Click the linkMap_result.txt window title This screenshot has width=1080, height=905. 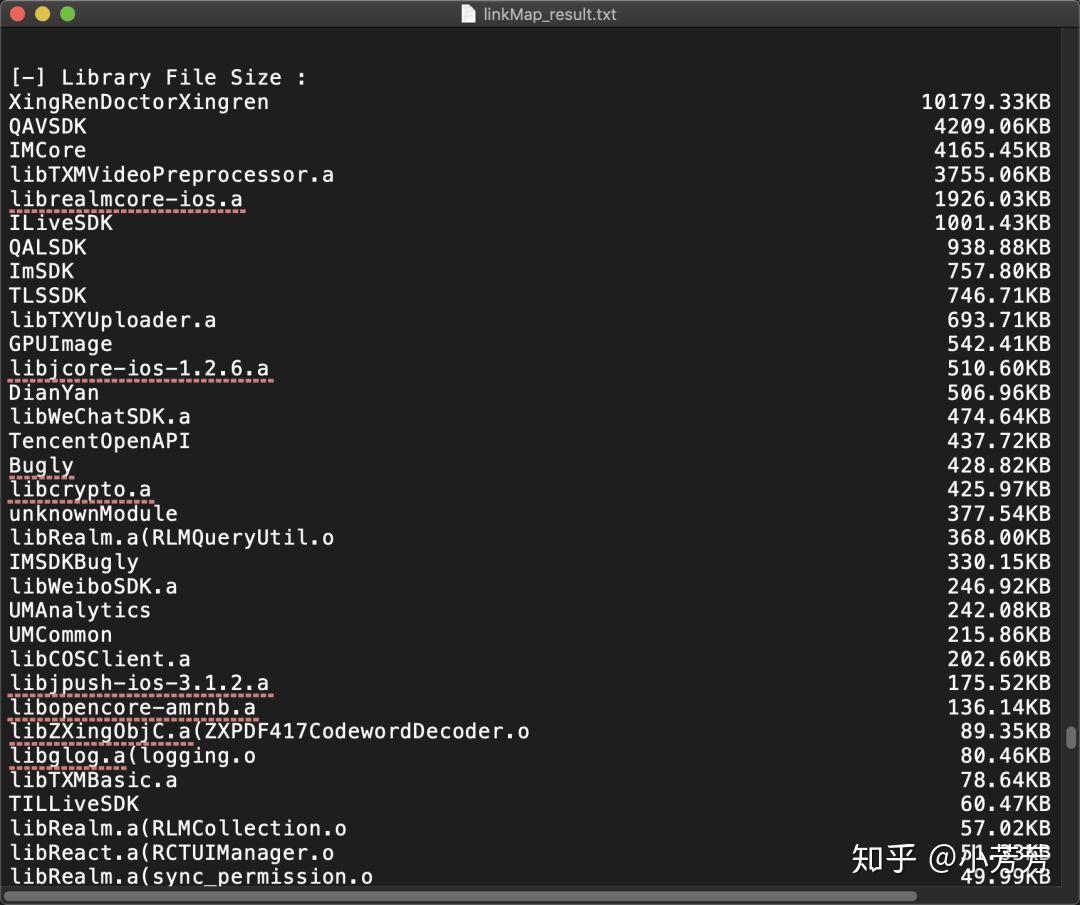550,14
